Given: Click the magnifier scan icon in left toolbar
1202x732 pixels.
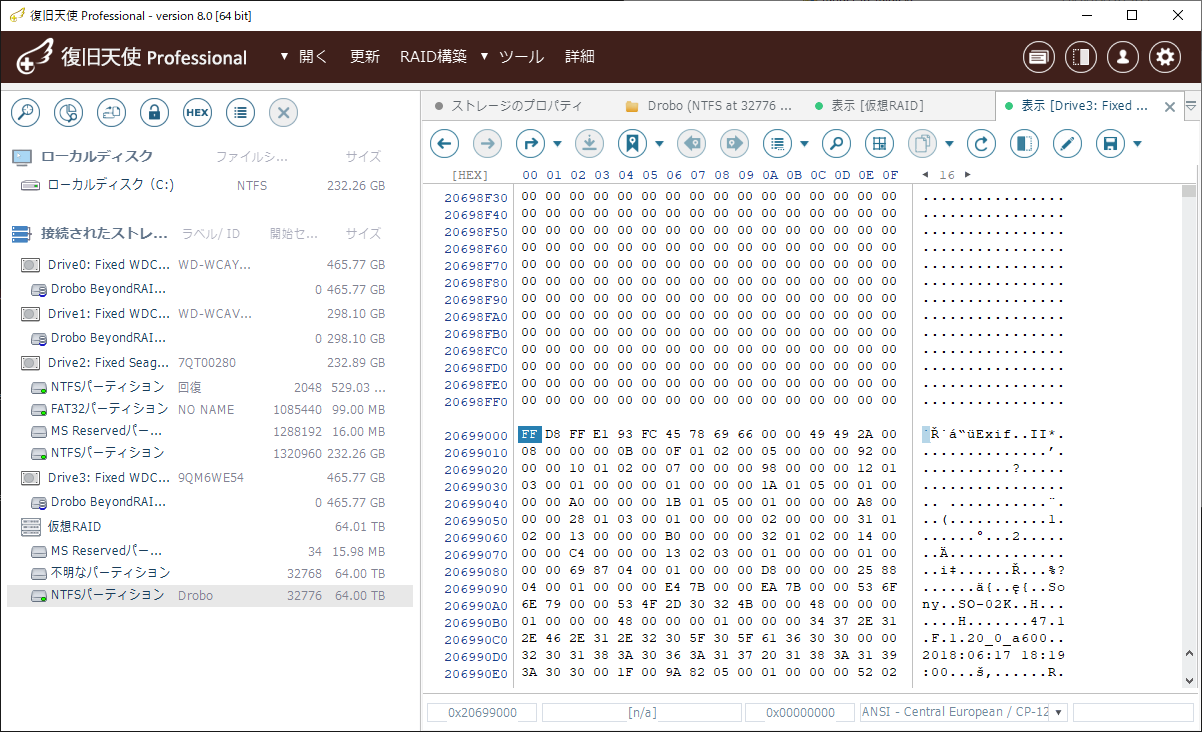Looking at the screenshot, I should 25,113.
